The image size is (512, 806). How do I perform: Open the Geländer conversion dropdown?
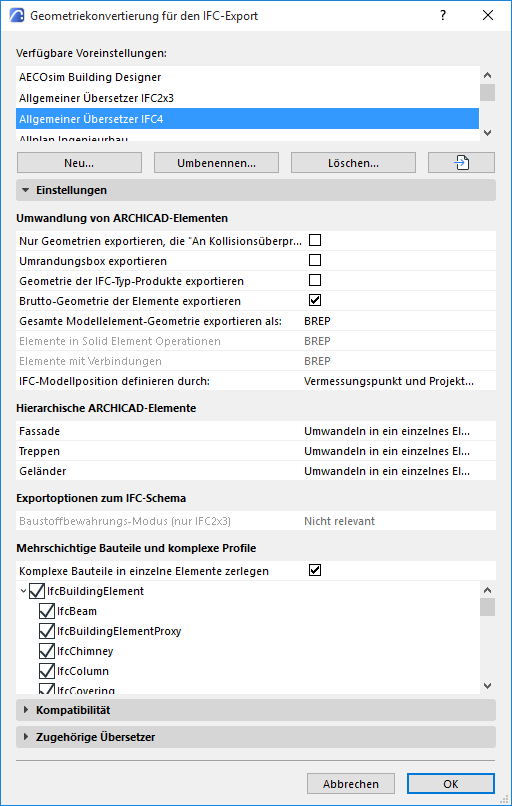point(399,471)
